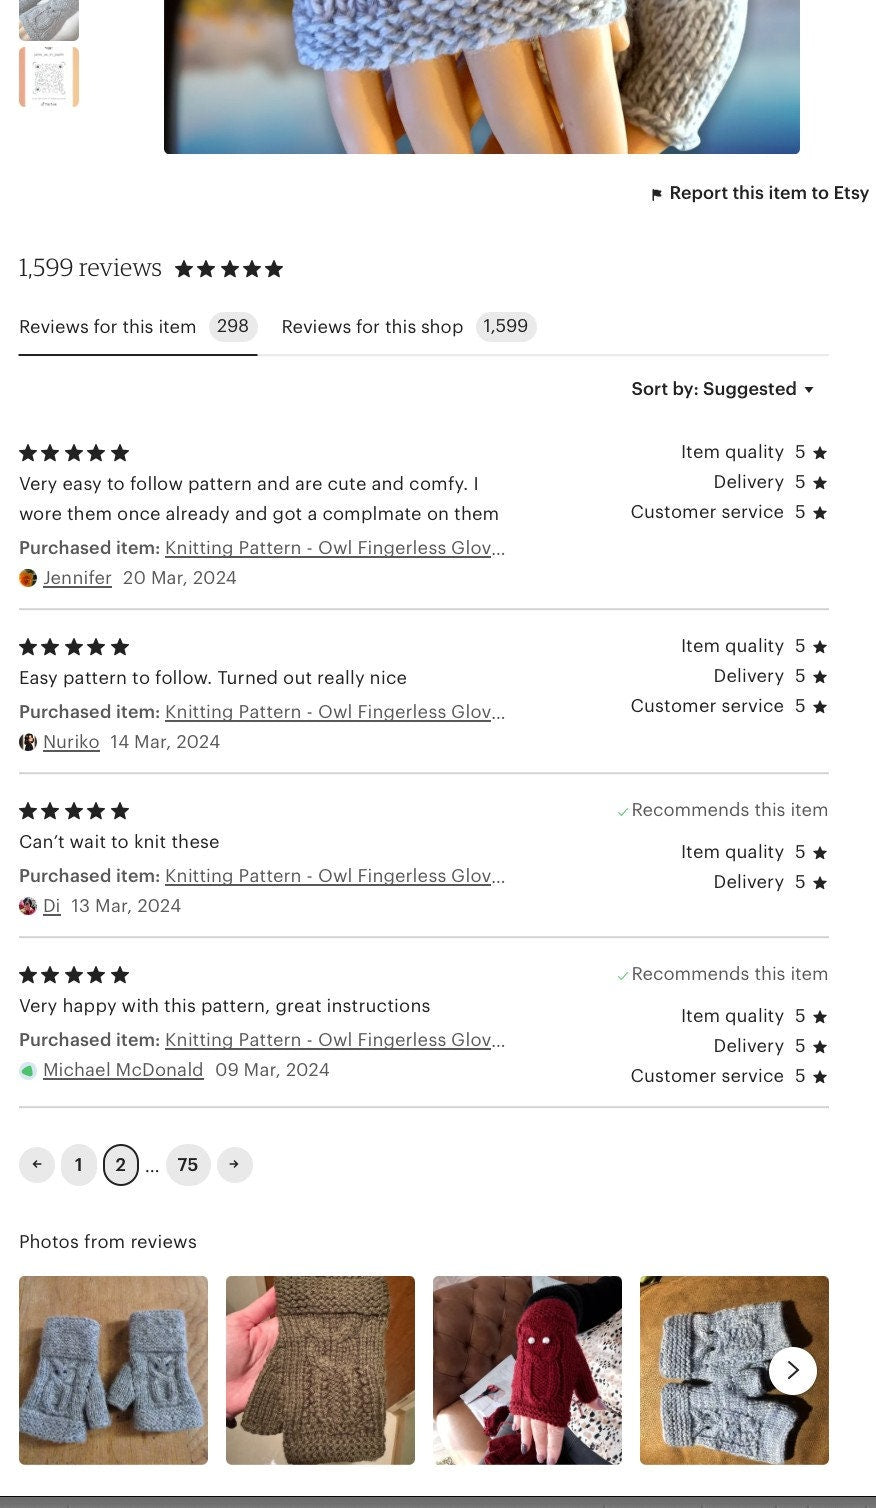Jump to page 75 of reviews
Image resolution: width=876 pixels, height=1508 pixels.
[x=188, y=1164]
